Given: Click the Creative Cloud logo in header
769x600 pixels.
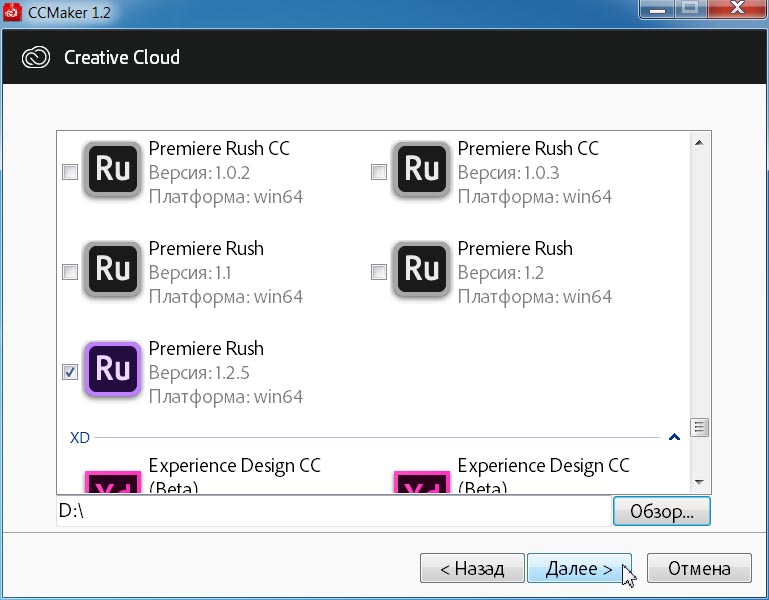Looking at the screenshot, I should coord(36,57).
